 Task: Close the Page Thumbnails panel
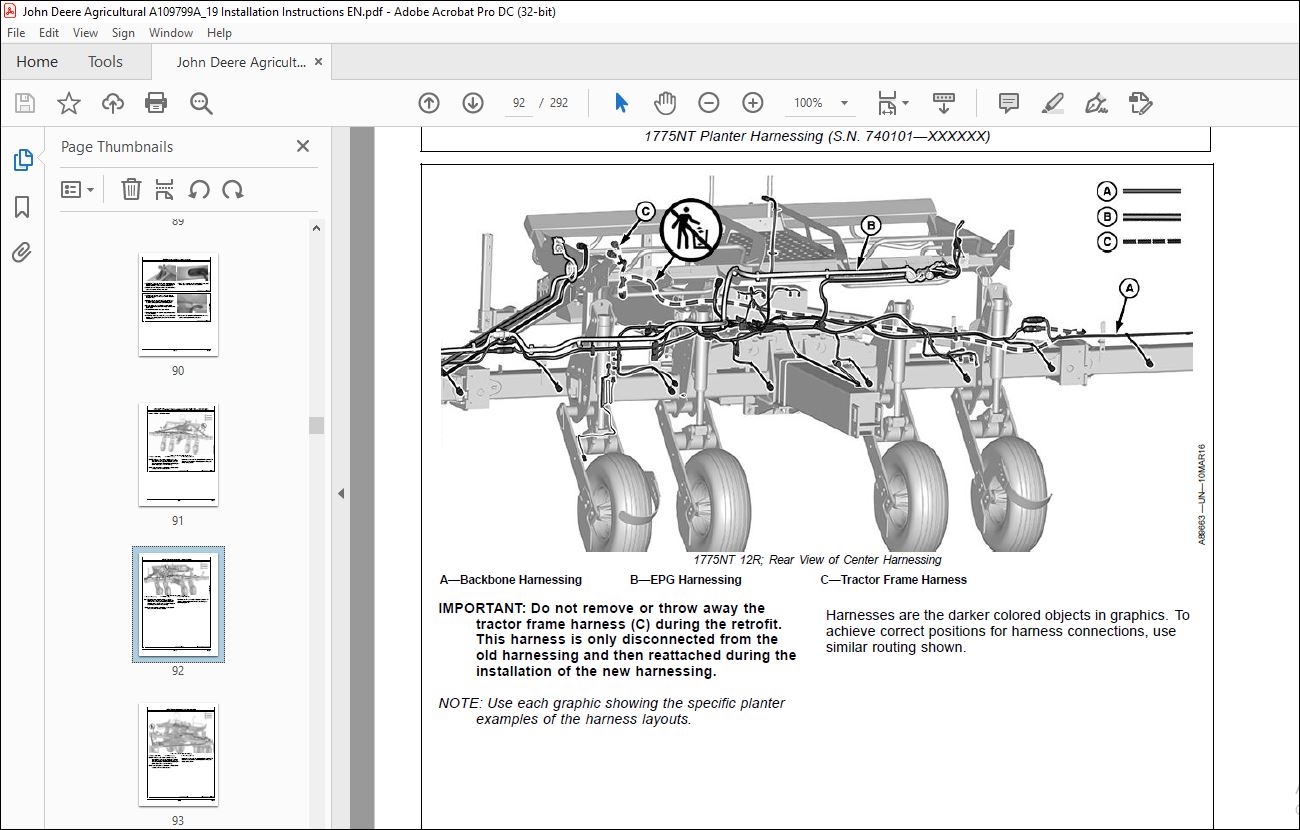tap(303, 146)
